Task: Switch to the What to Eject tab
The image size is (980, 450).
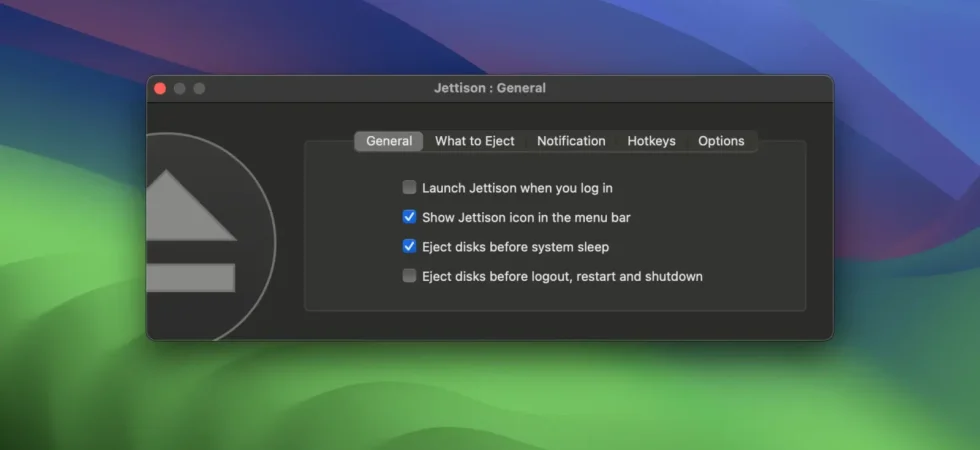Action: [475, 141]
